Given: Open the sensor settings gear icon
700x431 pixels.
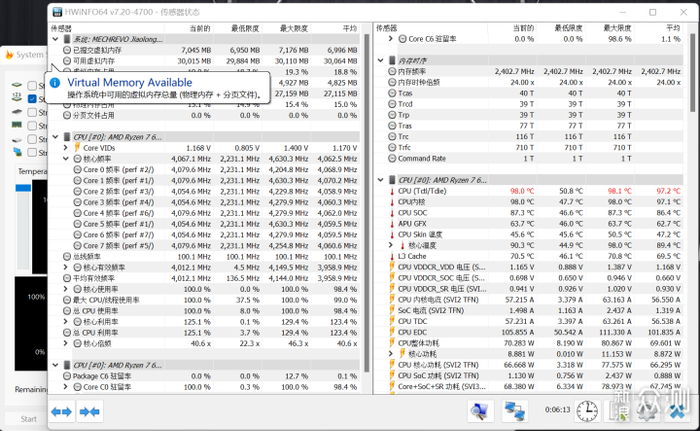Looking at the screenshot, I should pos(647,411).
